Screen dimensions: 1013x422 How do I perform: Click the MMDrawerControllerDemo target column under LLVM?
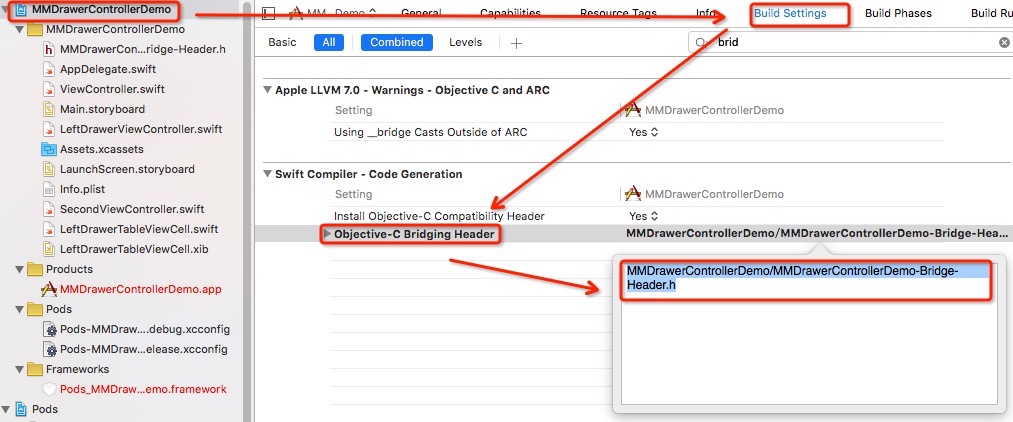705,110
